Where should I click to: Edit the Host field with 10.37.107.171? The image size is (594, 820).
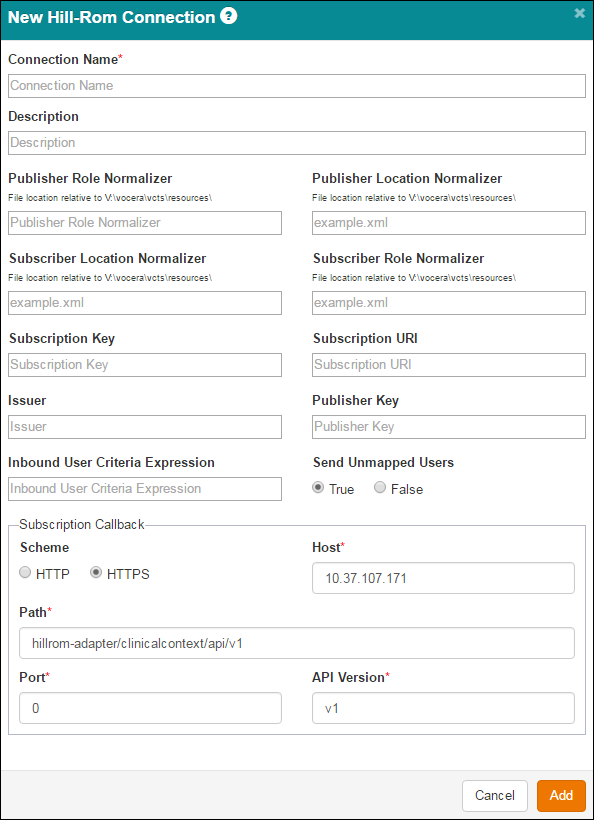pos(443,578)
